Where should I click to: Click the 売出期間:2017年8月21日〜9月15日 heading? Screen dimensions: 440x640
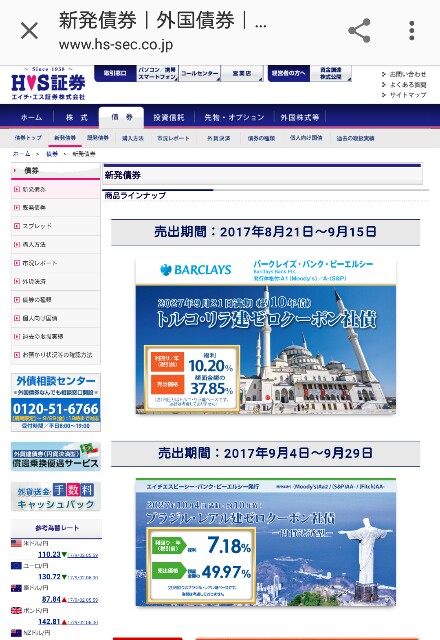pyautogui.click(x=265, y=232)
